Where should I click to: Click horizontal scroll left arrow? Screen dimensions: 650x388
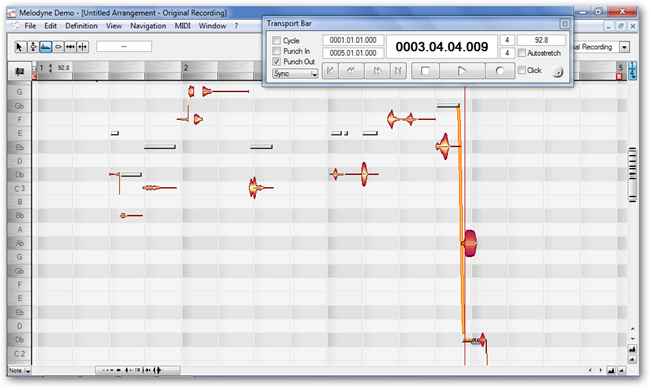click(590, 370)
